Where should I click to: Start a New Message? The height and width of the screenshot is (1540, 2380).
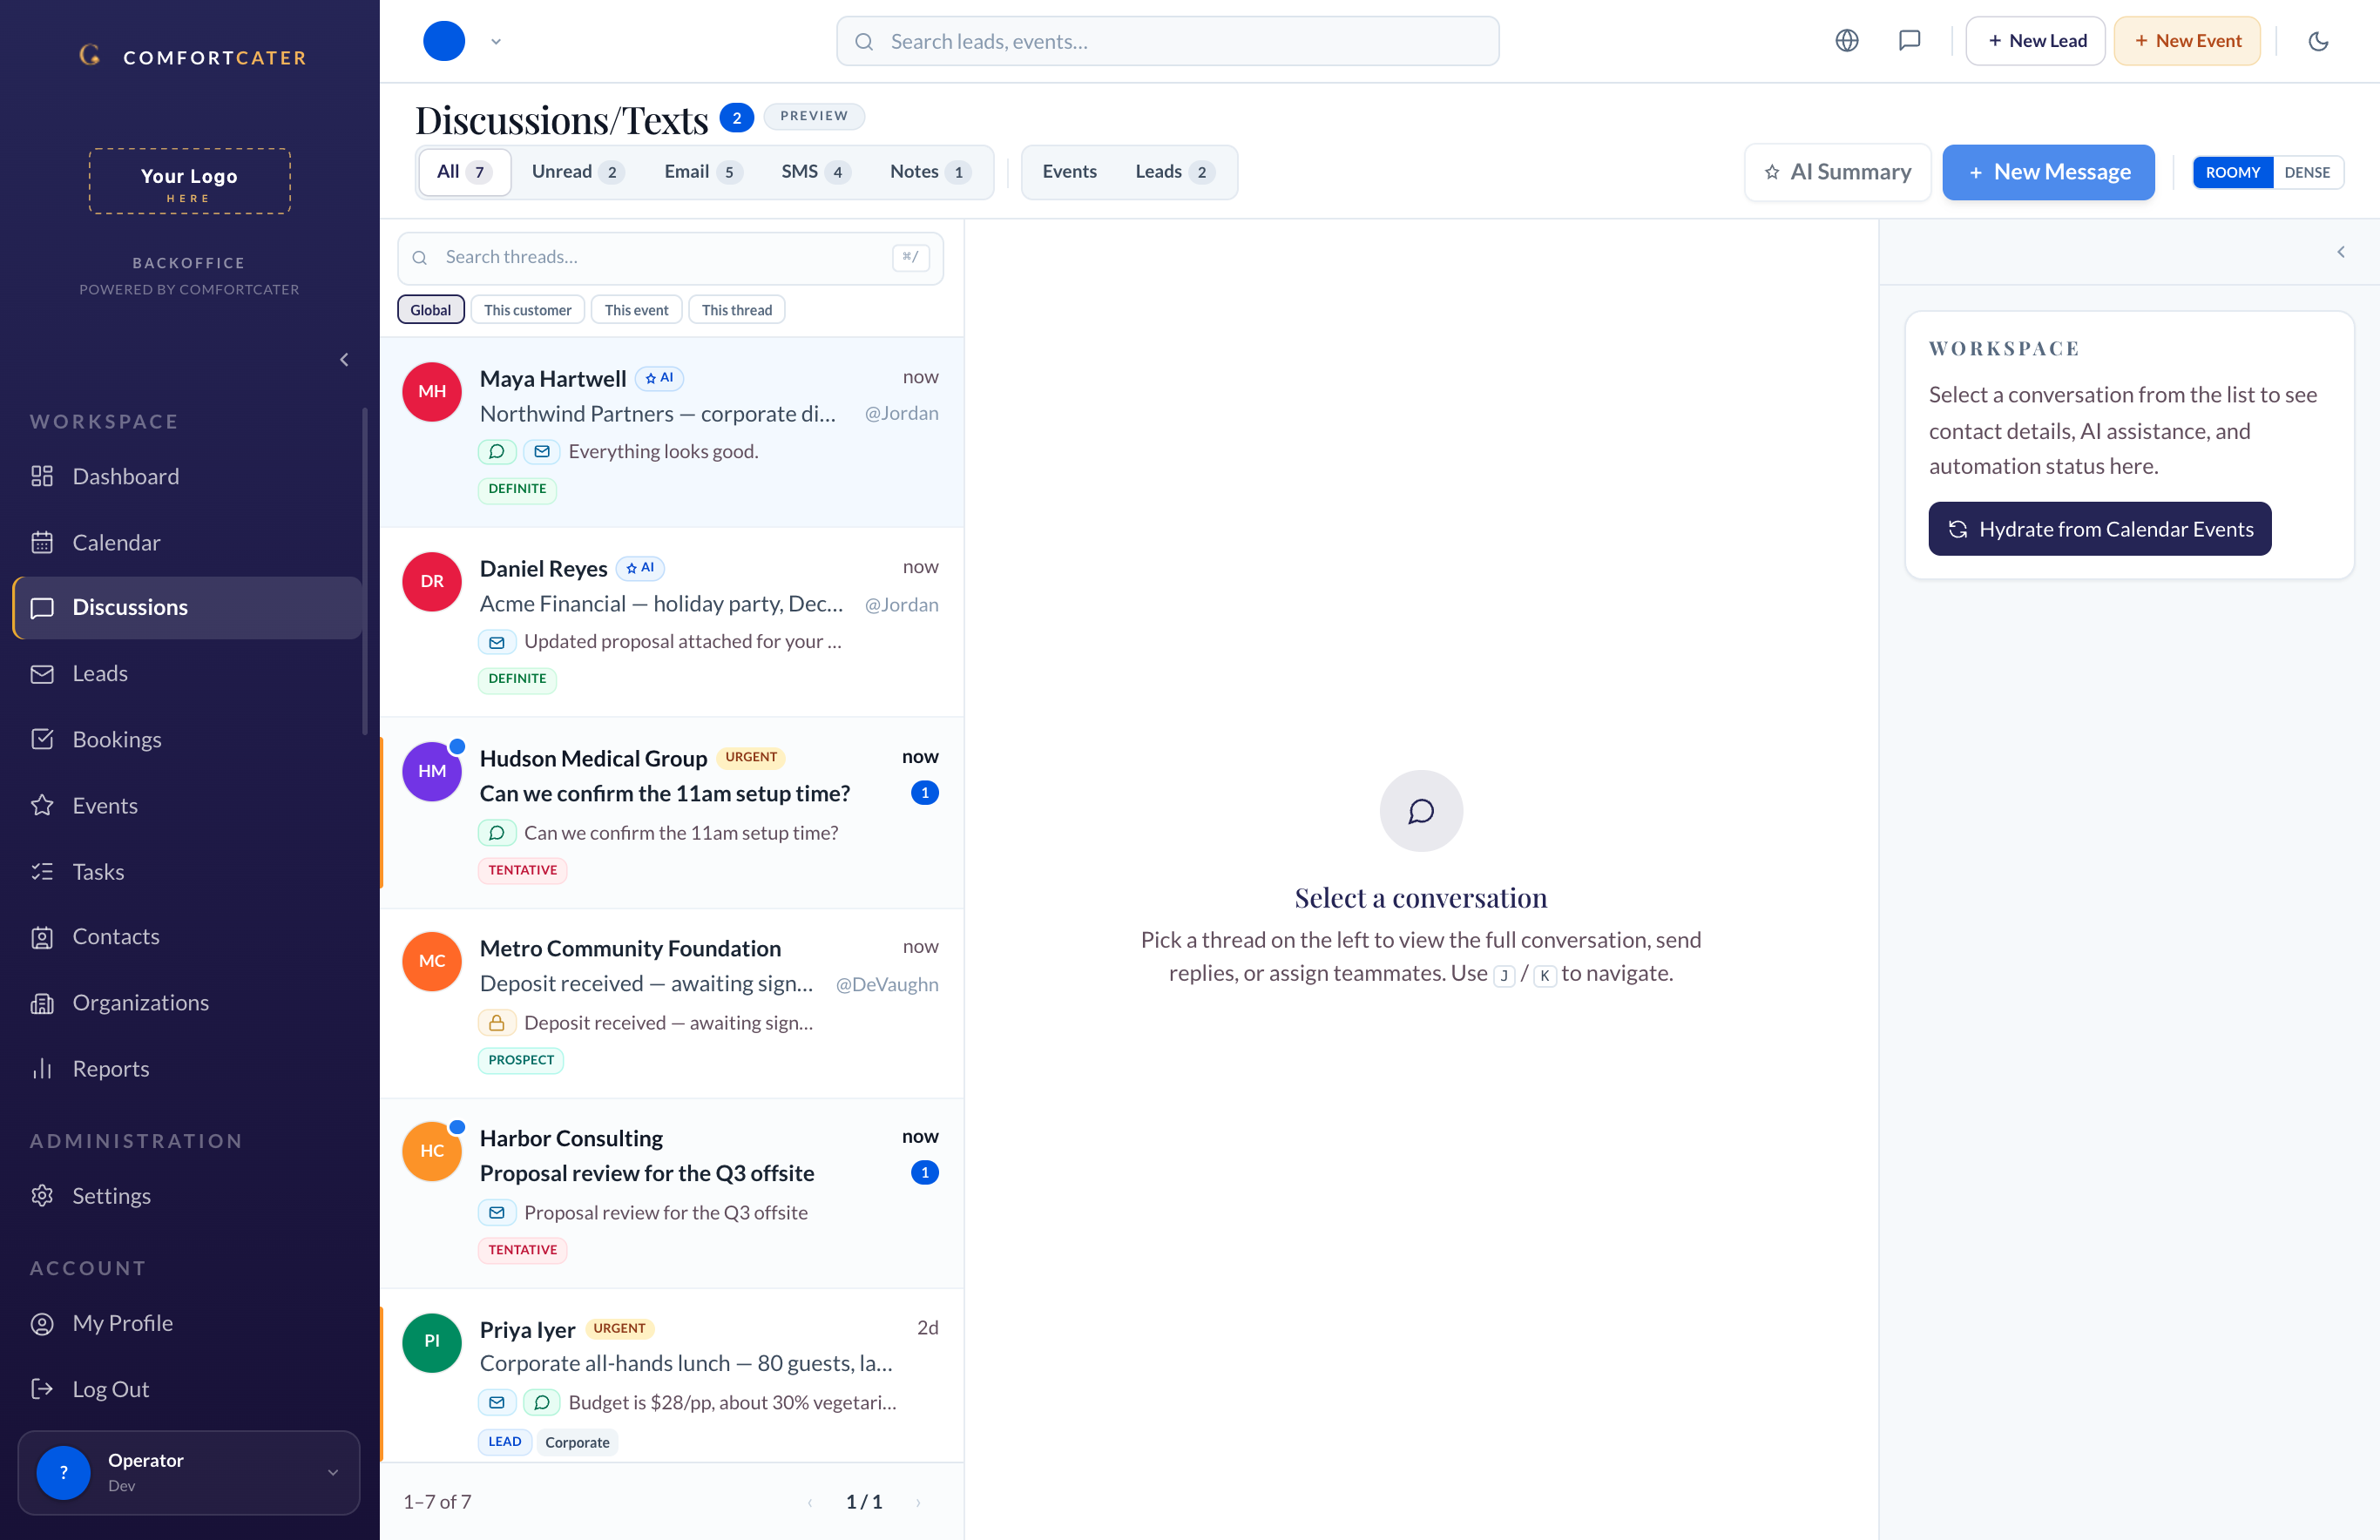[2048, 172]
